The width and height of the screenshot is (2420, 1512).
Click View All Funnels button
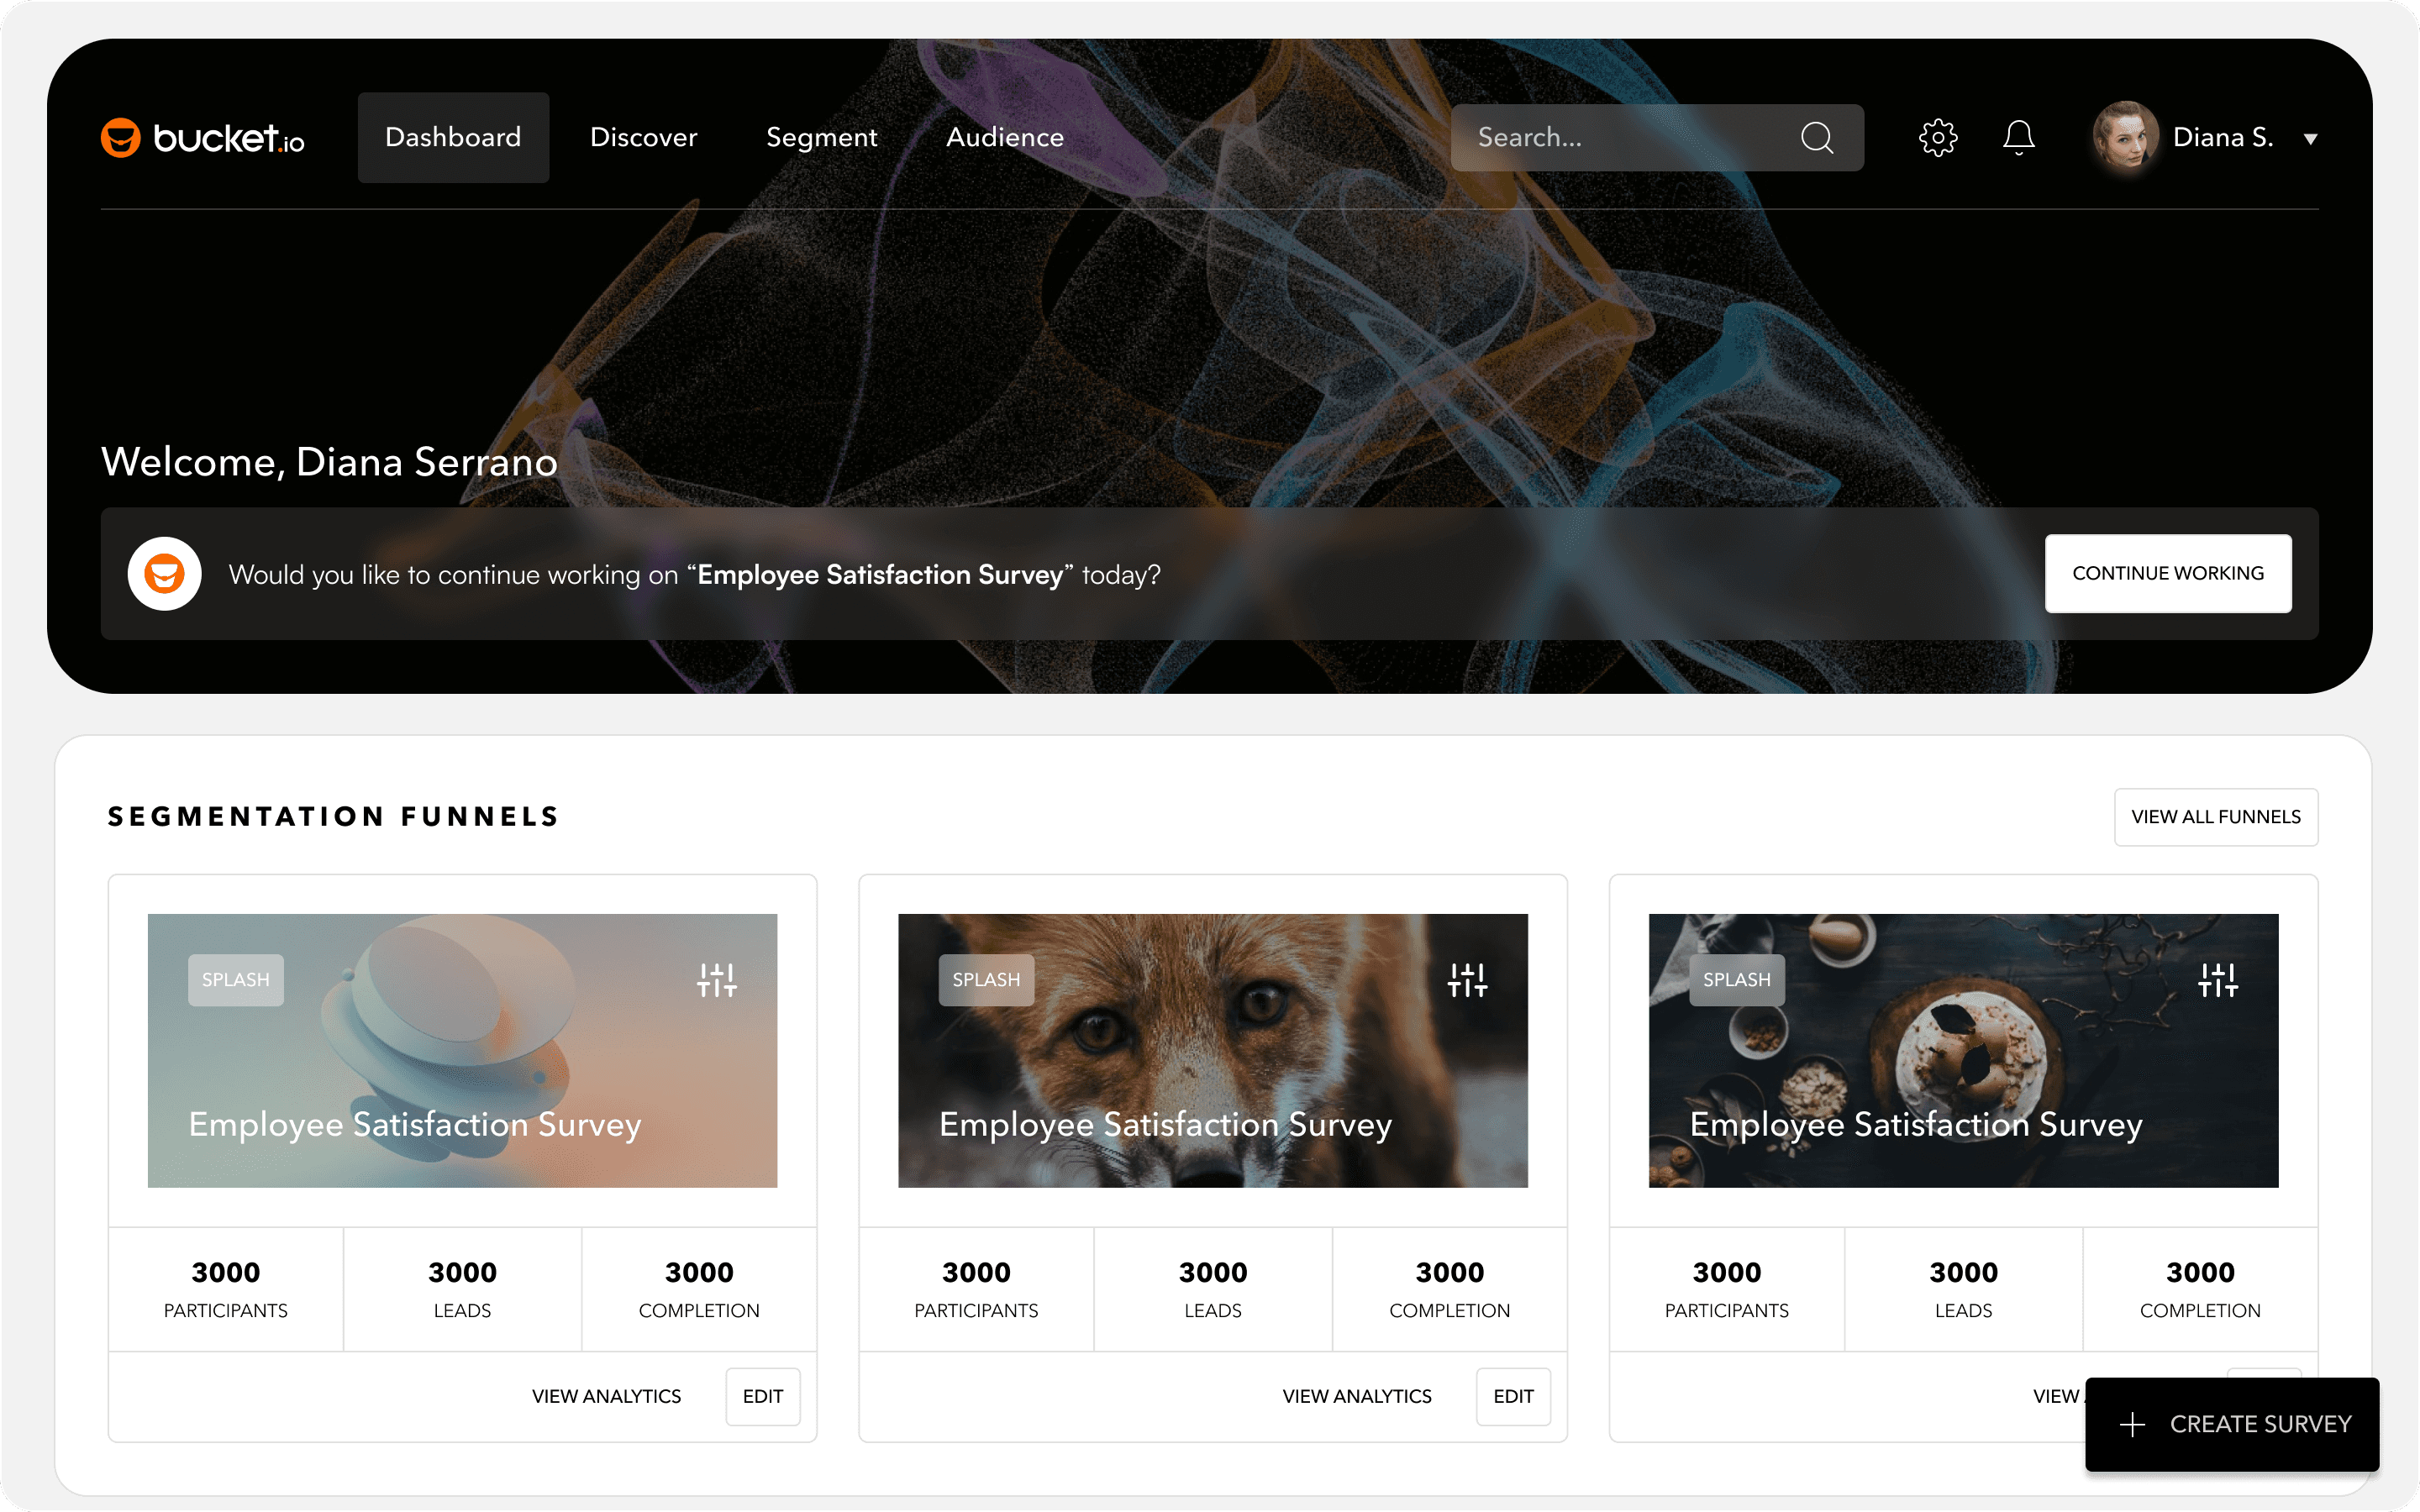point(2215,817)
